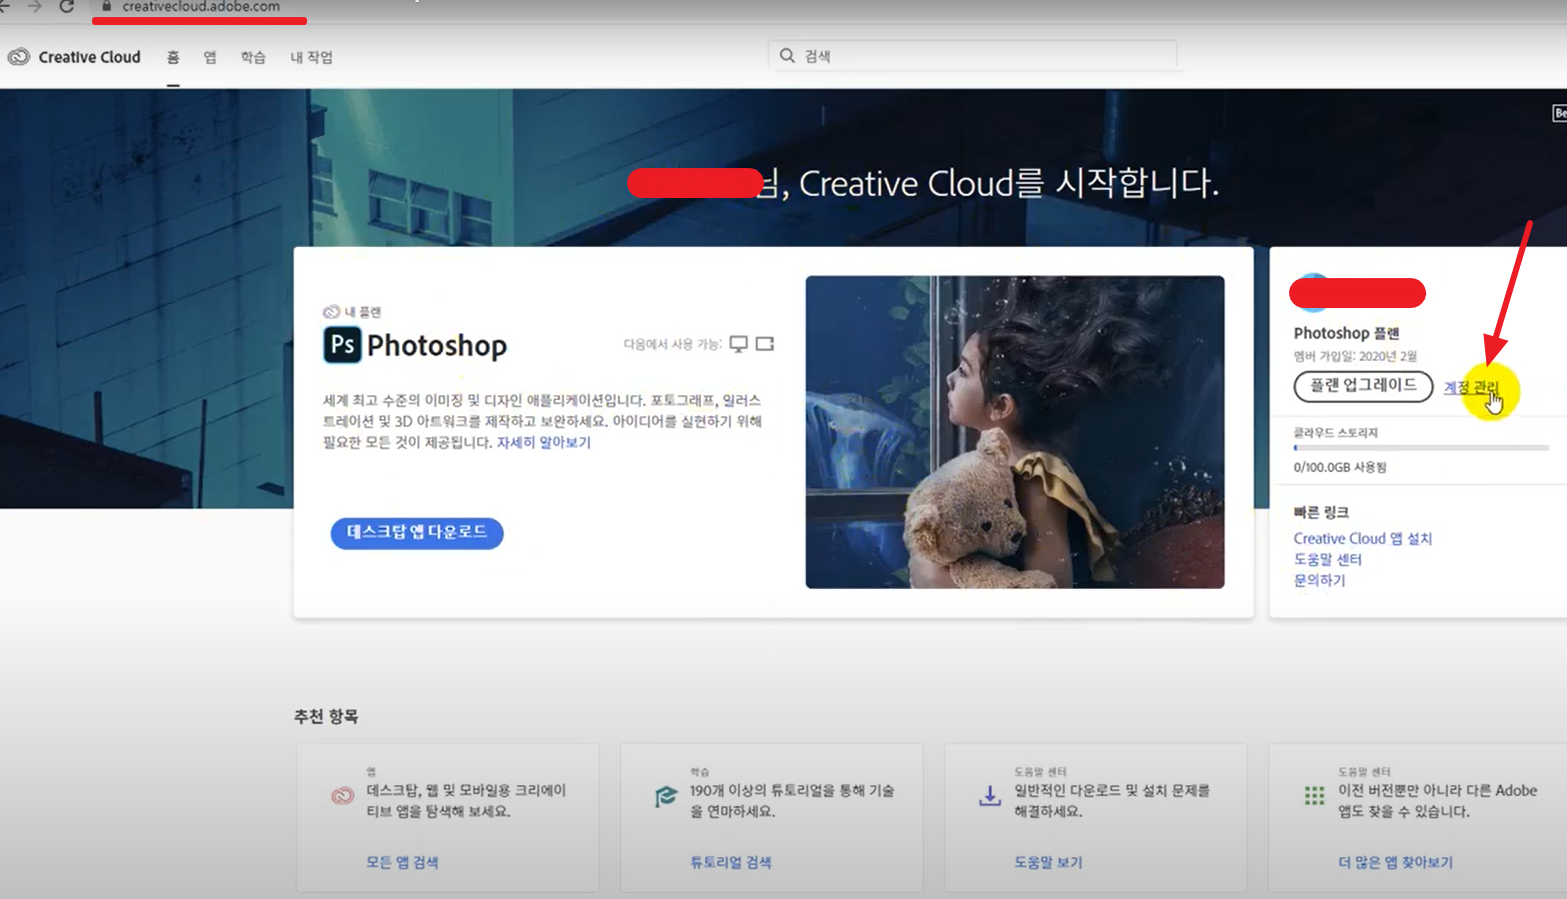This screenshot has width=1567, height=899.
Task: Click the 플랜 업그레이드 button
Action: (x=1363, y=386)
